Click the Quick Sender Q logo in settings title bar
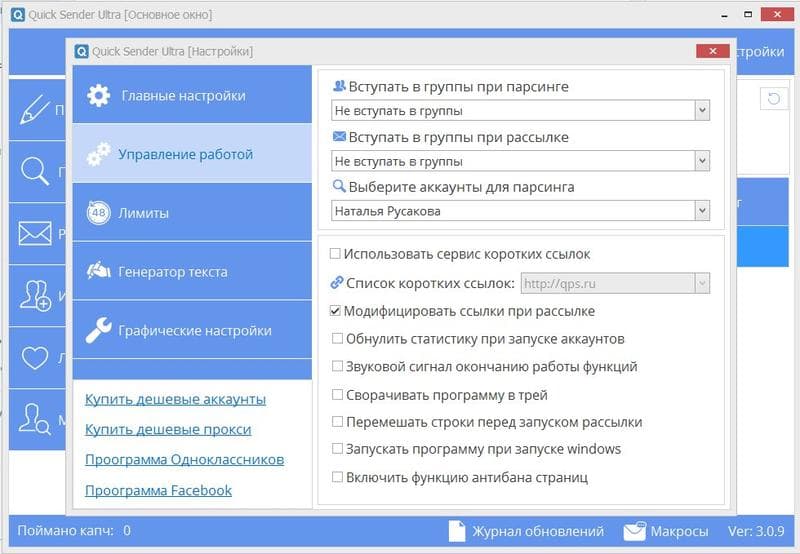 coord(82,52)
